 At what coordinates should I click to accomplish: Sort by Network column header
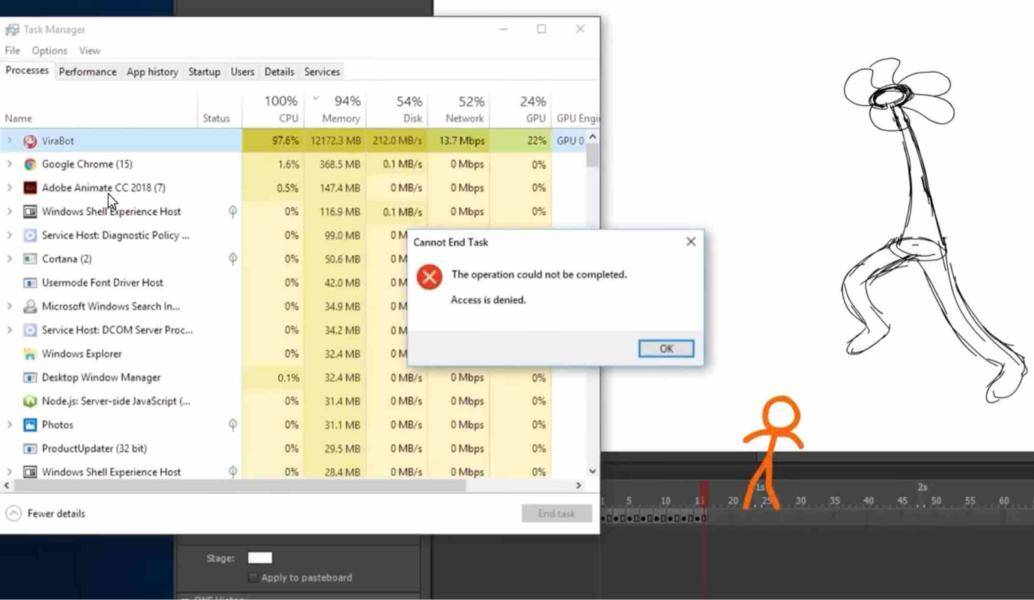pyautogui.click(x=458, y=109)
